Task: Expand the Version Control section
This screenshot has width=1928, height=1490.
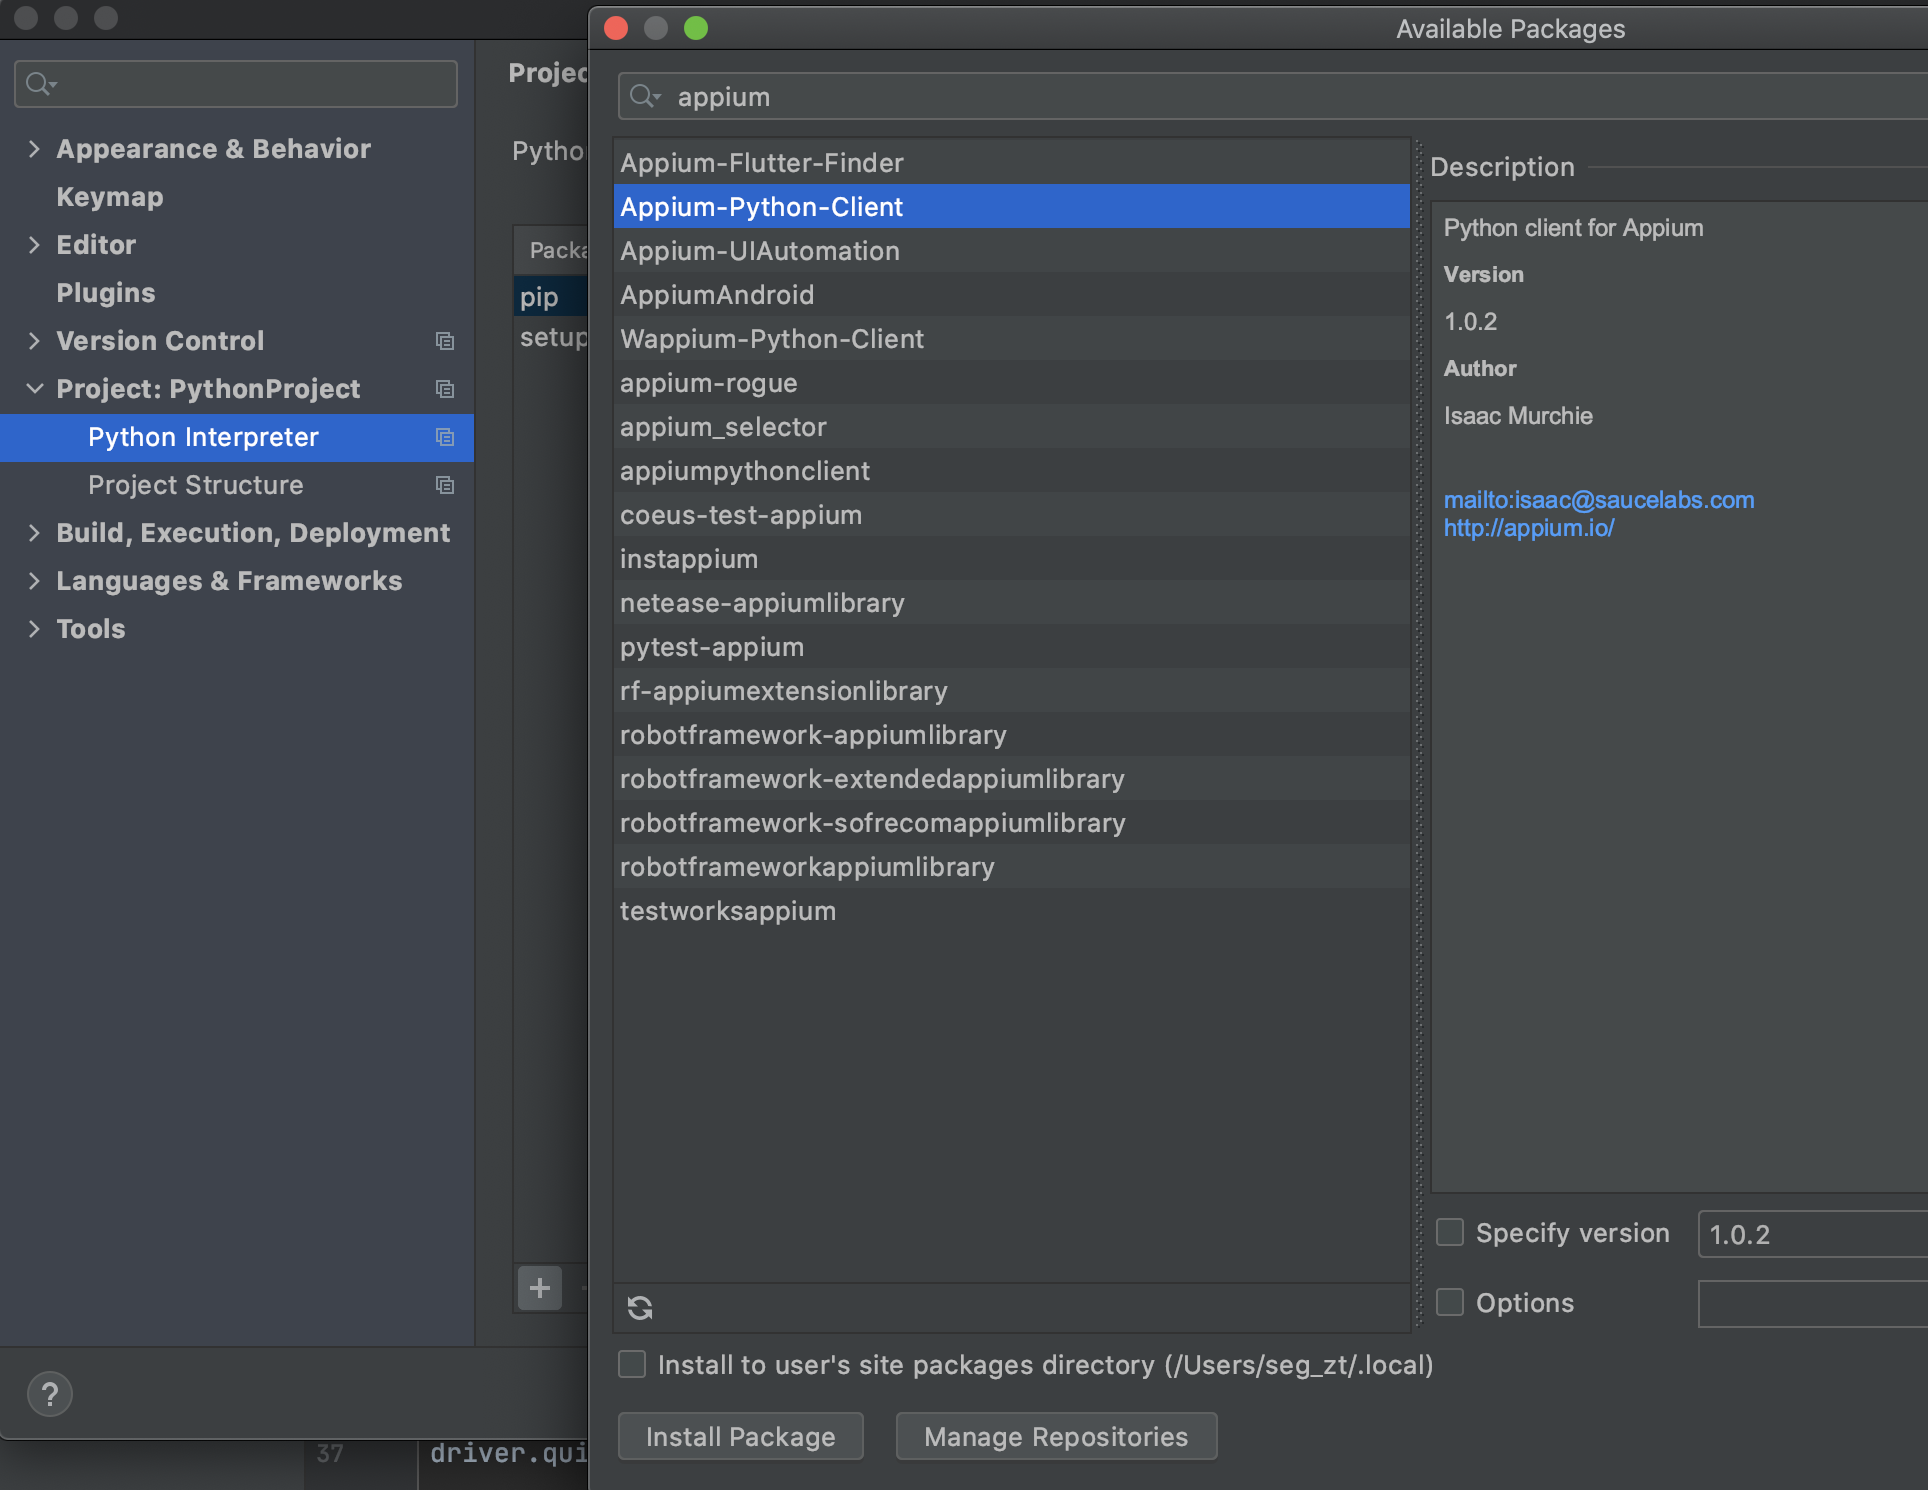Action: click(34, 341)
